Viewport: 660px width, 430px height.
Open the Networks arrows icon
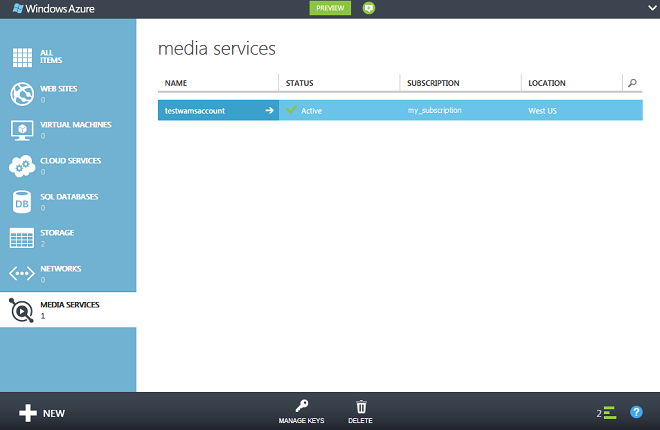point(22,273)
